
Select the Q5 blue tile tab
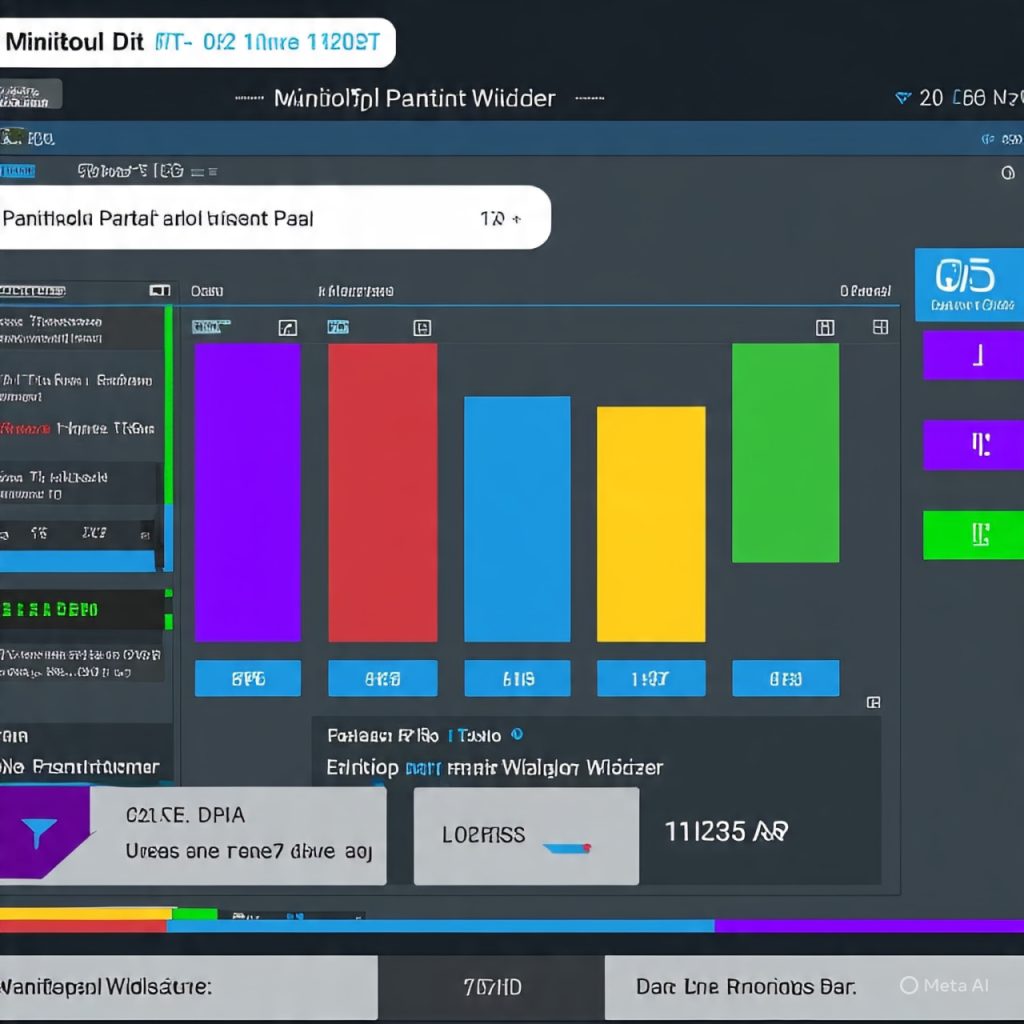click(968, 285)
